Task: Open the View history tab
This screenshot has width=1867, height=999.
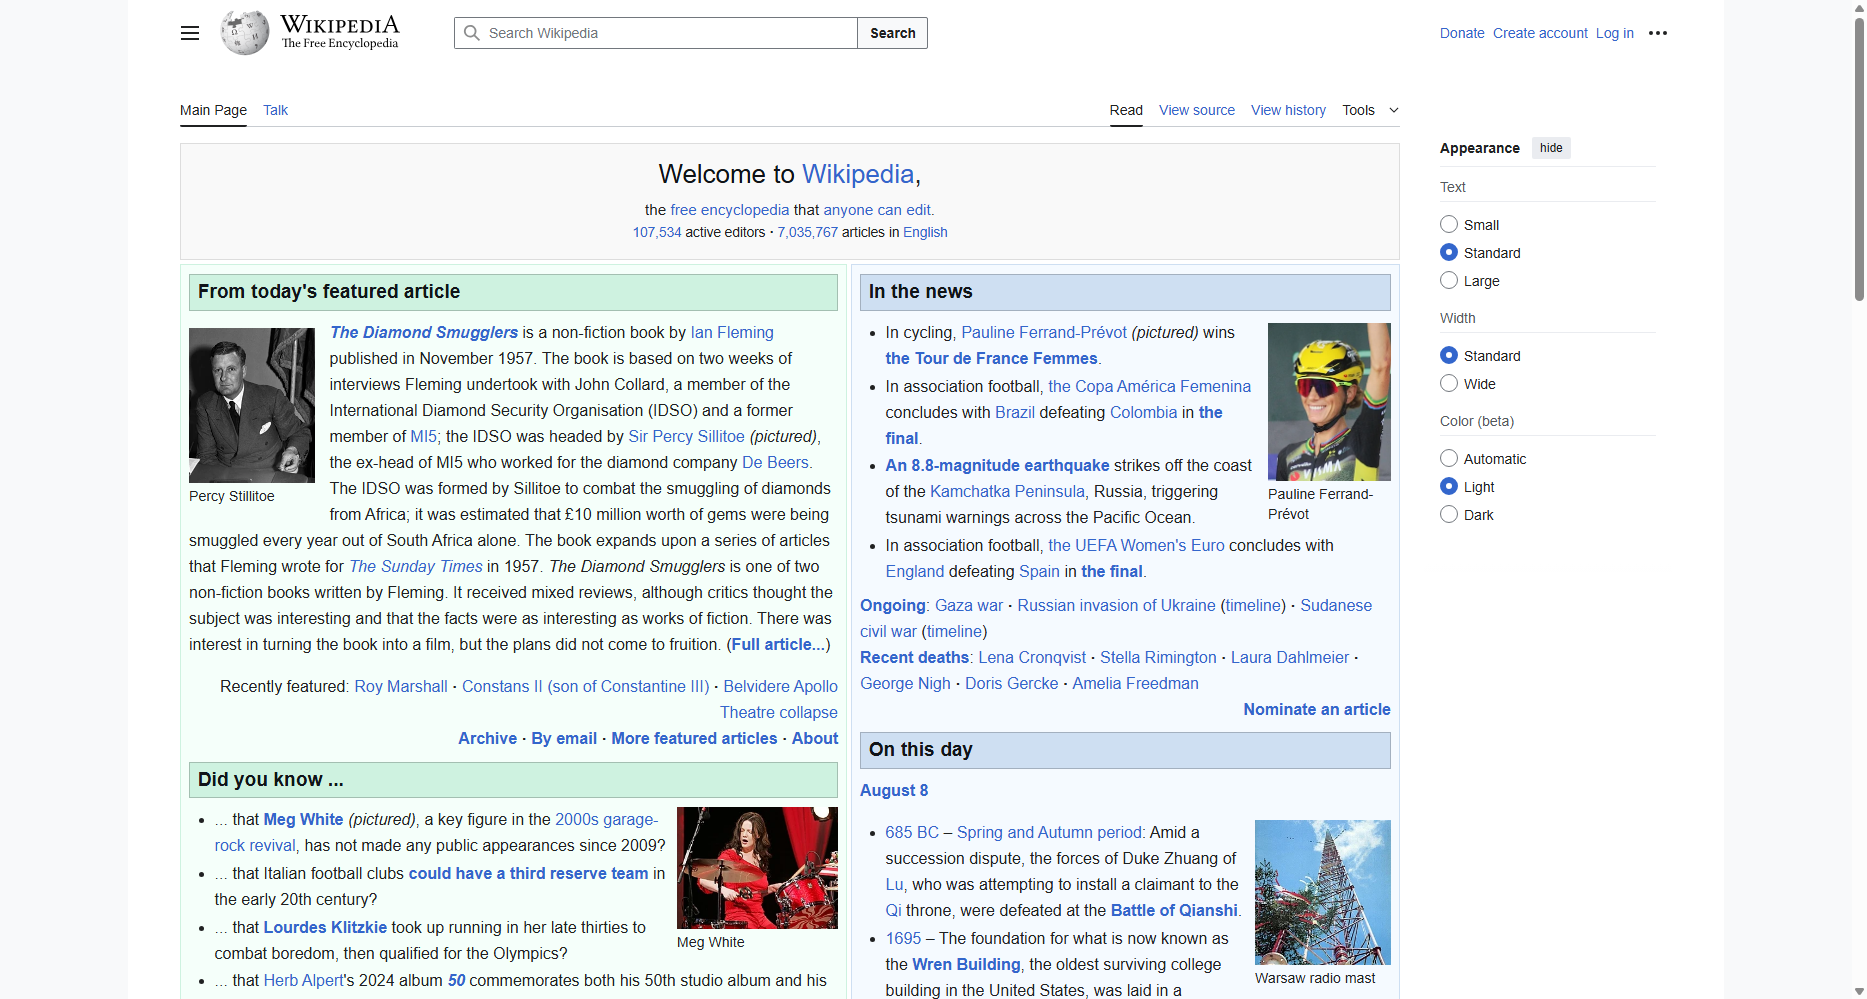Action: (x=1288, y=110)
